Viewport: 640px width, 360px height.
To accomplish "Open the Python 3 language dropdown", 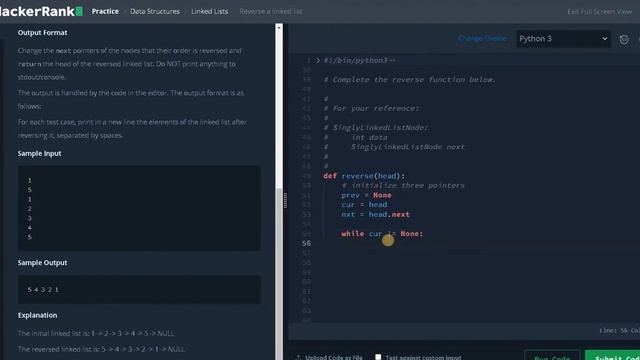I will click(x=563, y=39).
